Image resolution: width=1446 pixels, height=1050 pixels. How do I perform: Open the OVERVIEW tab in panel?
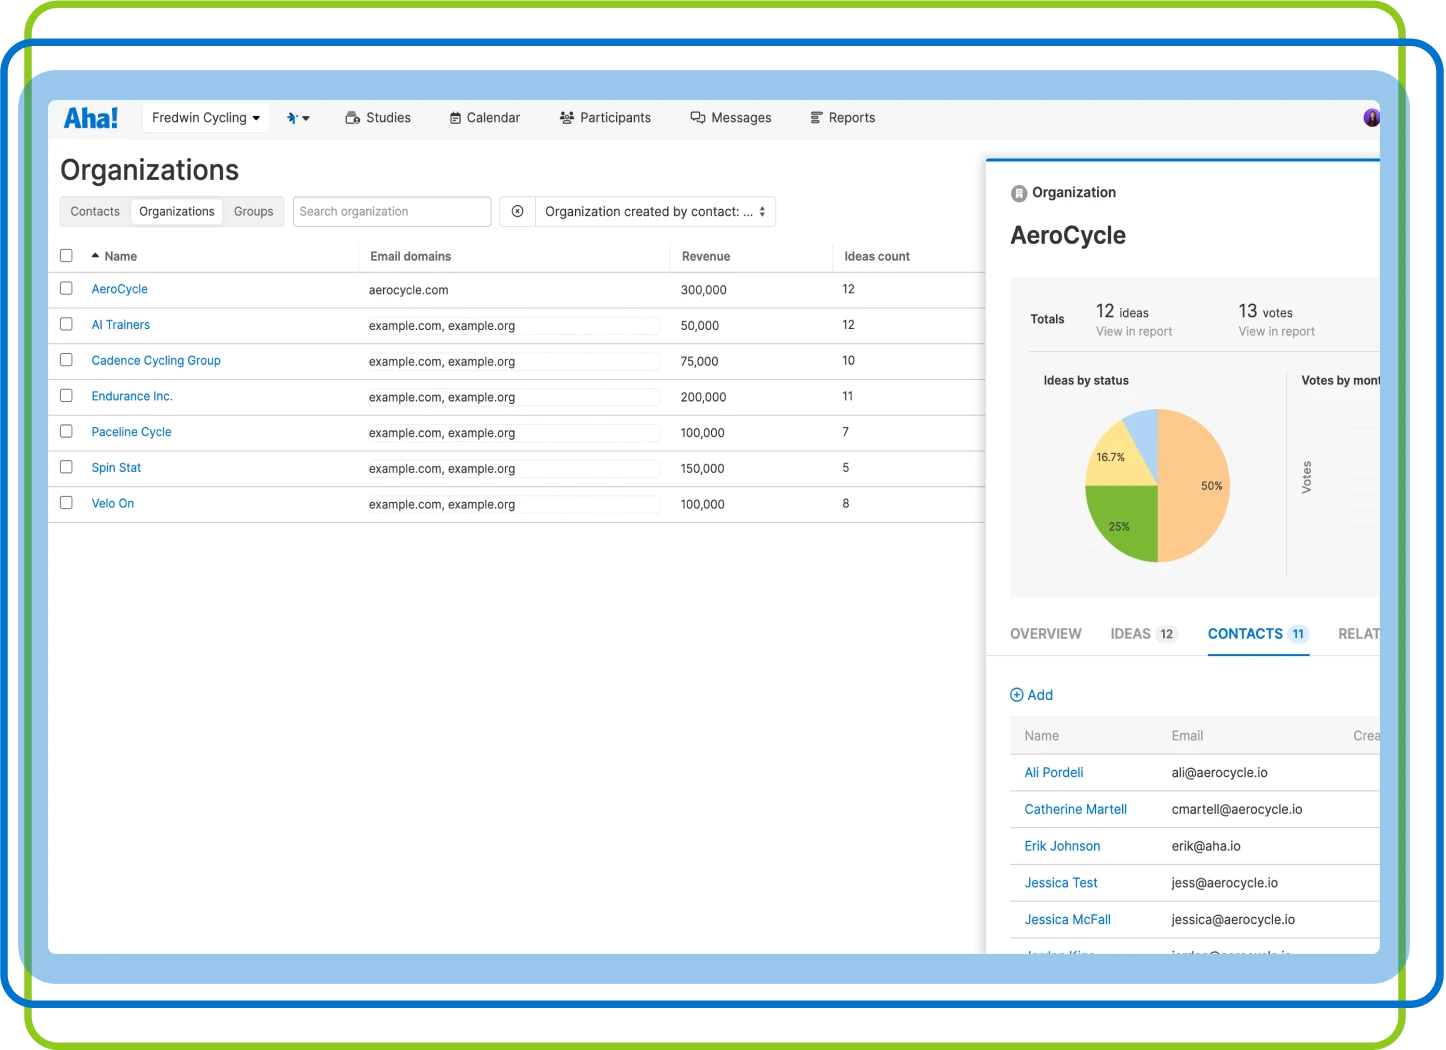(1046, 634)
